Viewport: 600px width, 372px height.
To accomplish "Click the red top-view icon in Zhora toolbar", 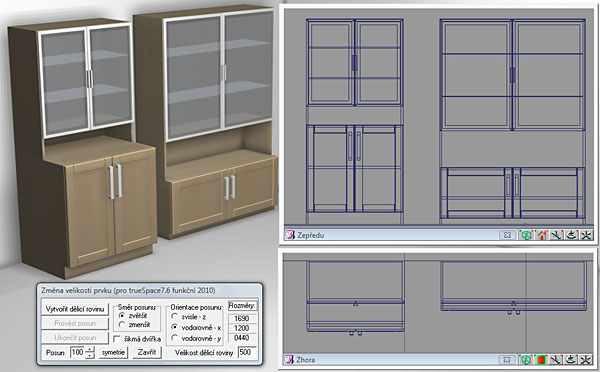I will coord(541,360).
